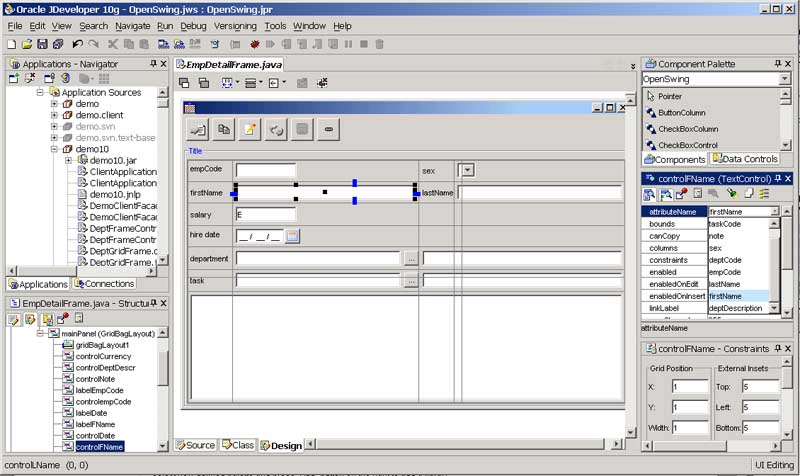Open the Navigate menu
The width and height of the screenshot is (800, 476).
coord(133,26)
